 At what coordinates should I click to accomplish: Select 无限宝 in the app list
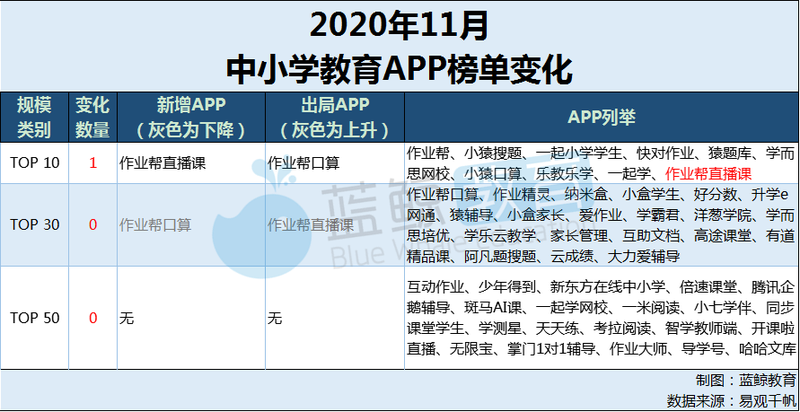pos(471,349)
